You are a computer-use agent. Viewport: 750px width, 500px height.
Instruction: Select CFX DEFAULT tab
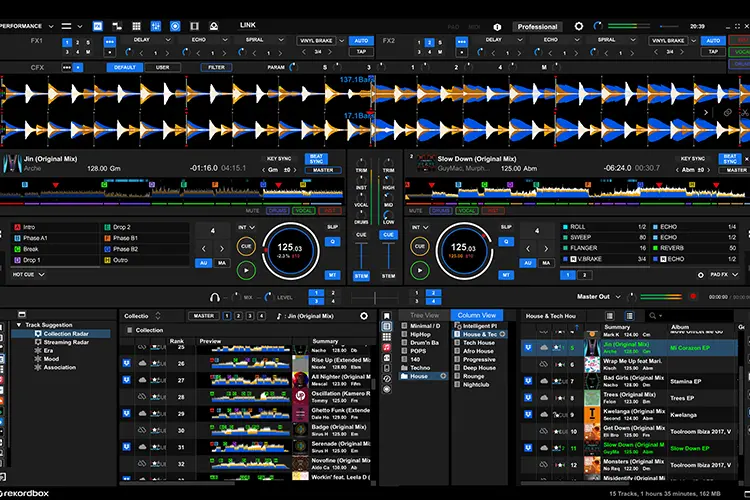(x=124, y=67)
